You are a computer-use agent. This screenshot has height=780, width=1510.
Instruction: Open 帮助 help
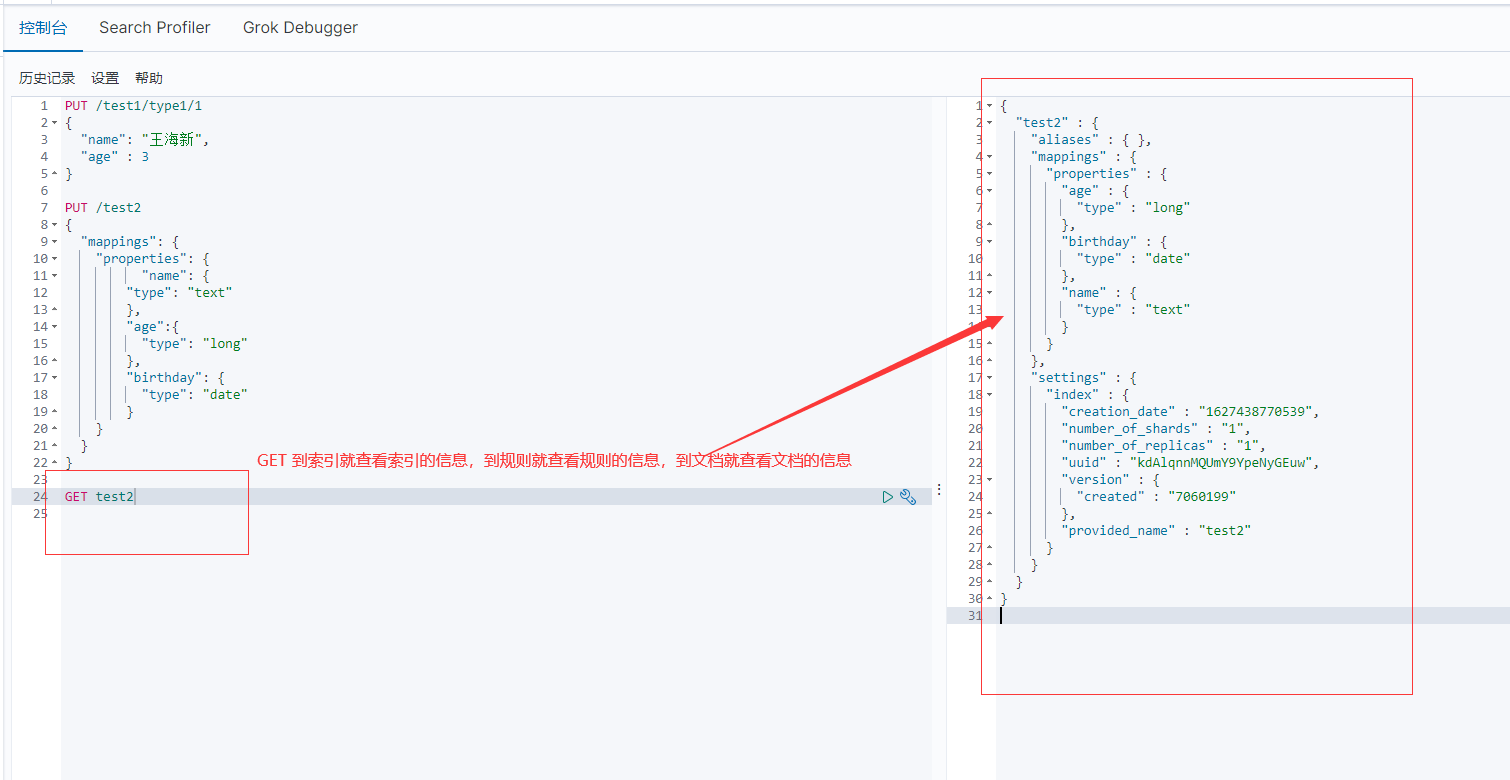click(149, 78)
